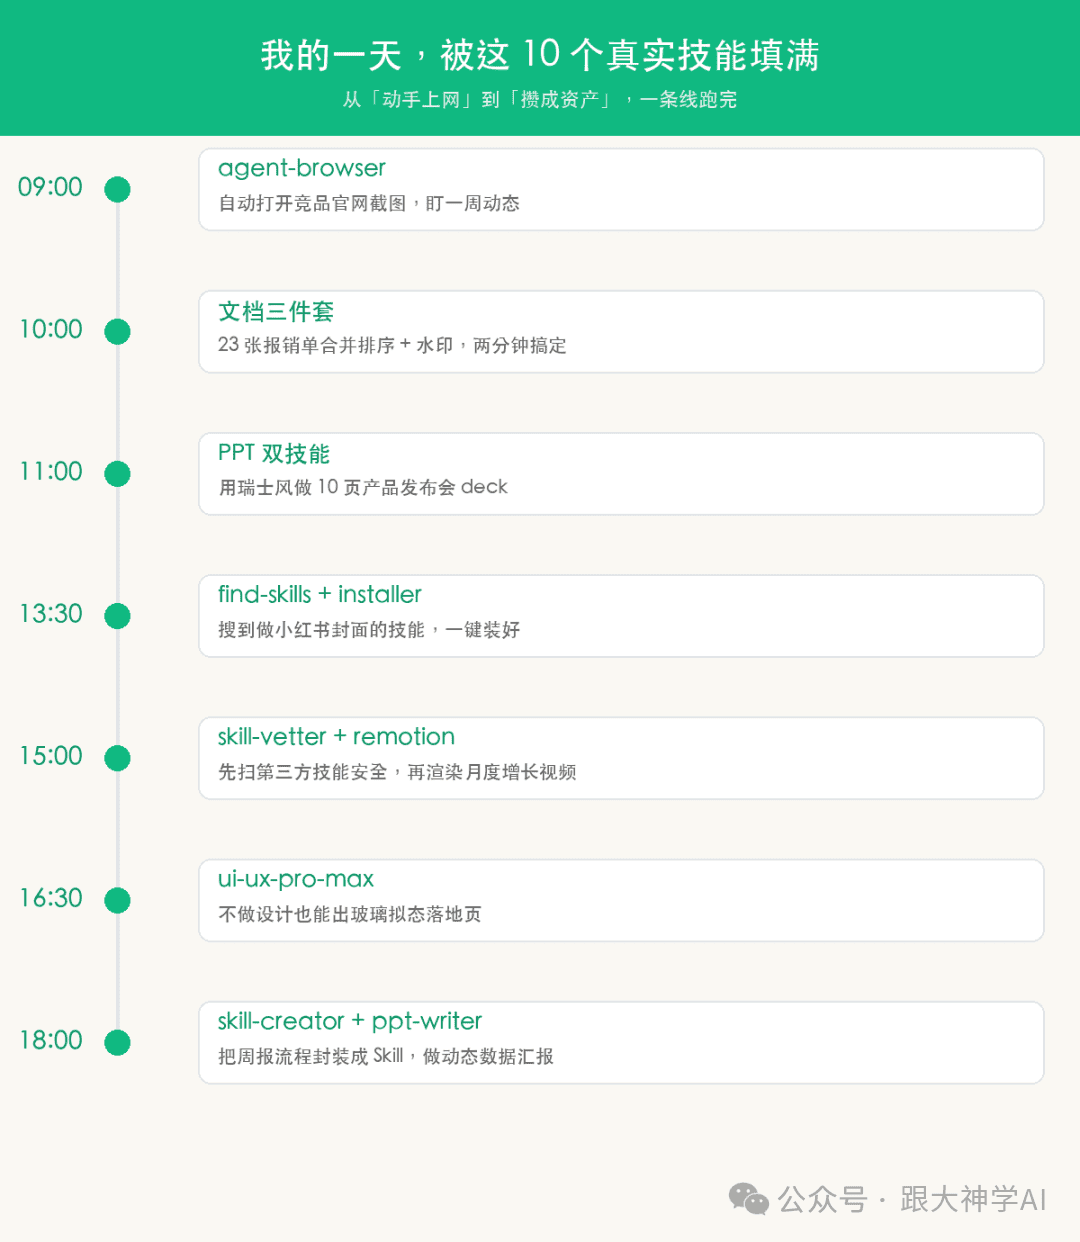Click the 10:00 timeline dot
This screenshot has height=1242, width=1080.
click(x=118, y=331)
